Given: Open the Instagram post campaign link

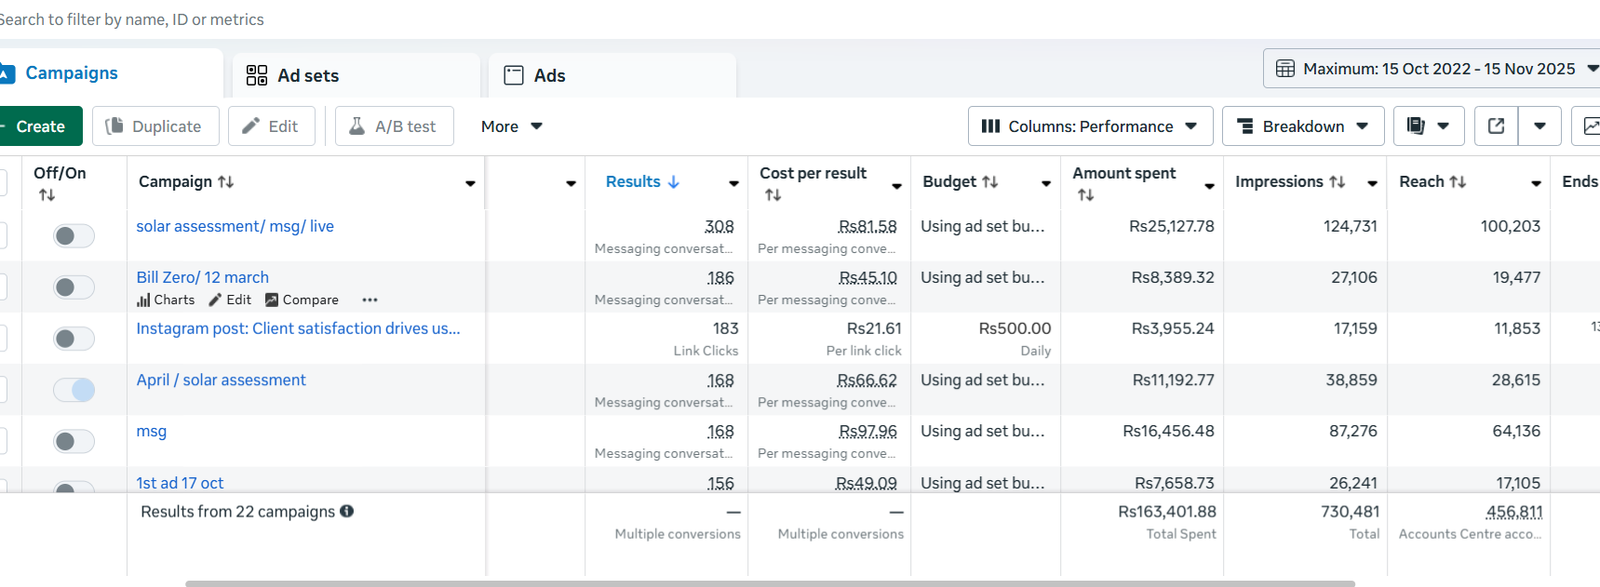Looking at the screenshot, I should 298,328.
